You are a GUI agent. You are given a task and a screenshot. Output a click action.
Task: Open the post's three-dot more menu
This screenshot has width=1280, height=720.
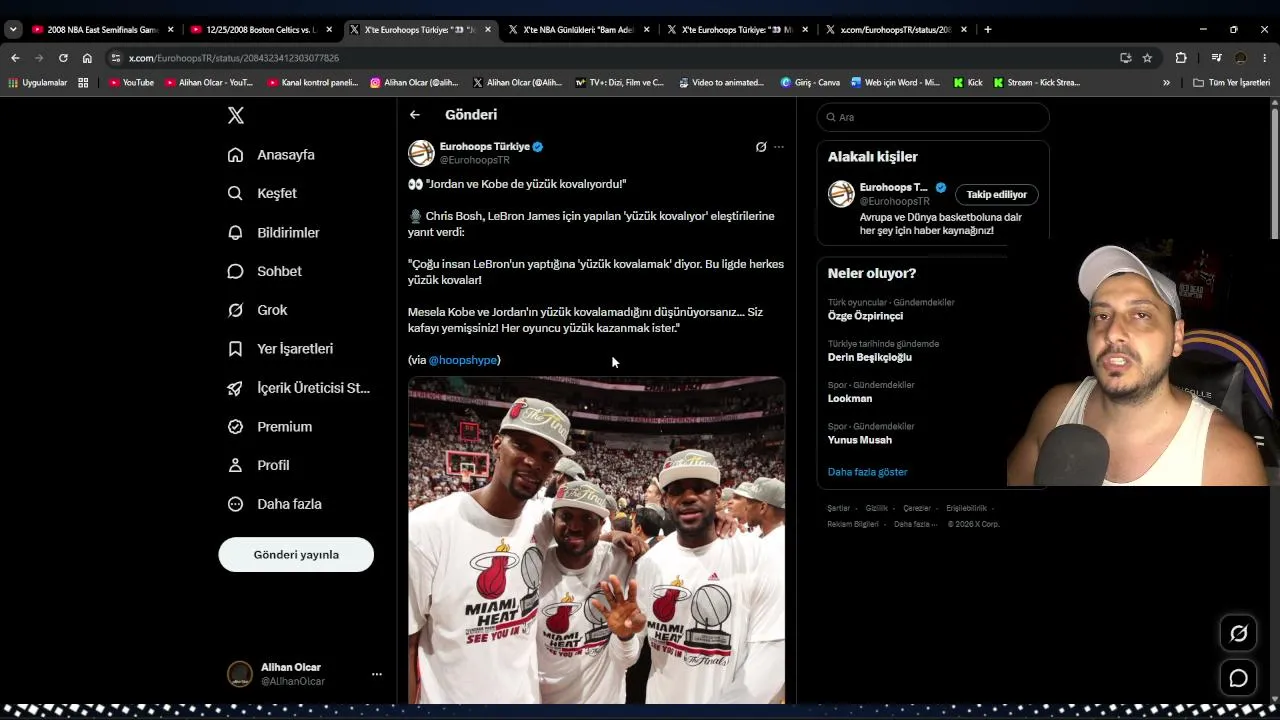[x=779, y=147]
